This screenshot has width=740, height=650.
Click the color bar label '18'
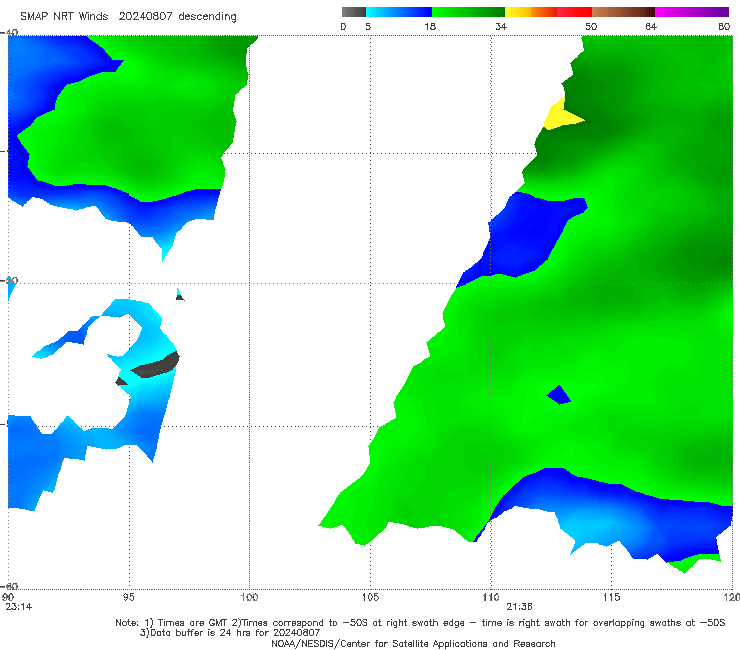click(x=430, y=26)
